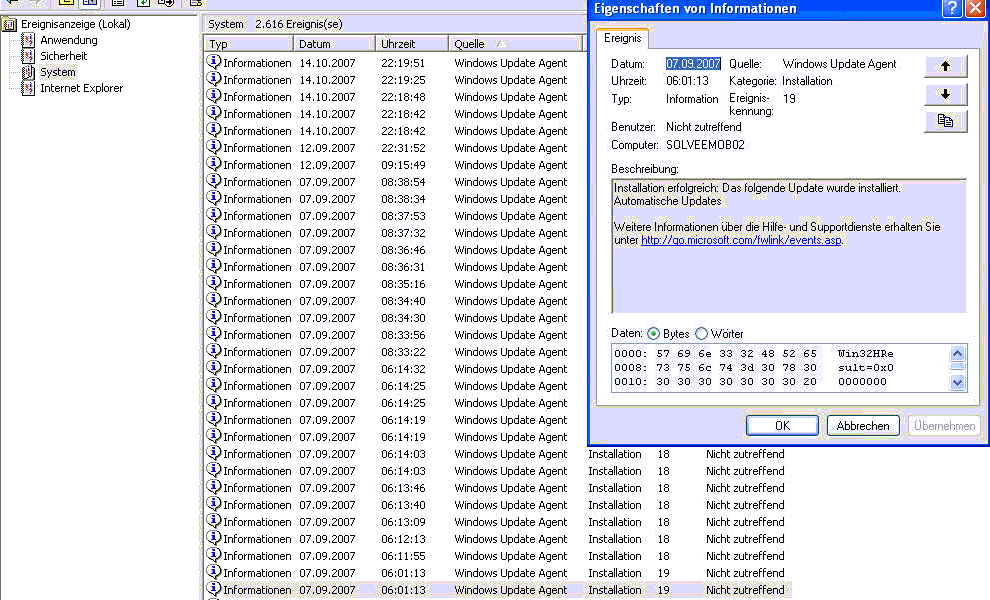Click the next event down arrow button
Screen dimensions: 990x600
pyautogui.click(x=945, y=94)
